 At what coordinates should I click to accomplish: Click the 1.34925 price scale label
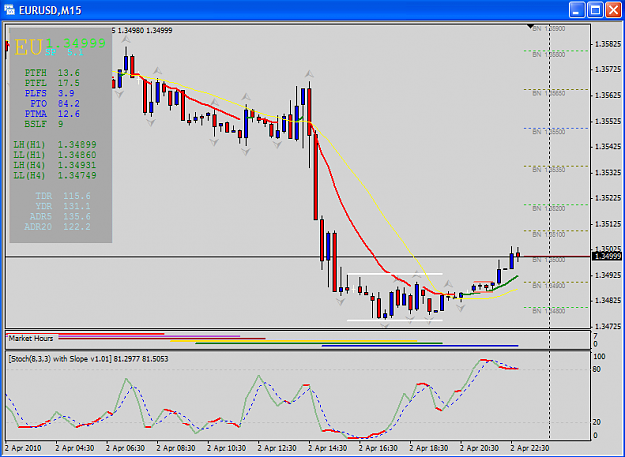point(607,275)
